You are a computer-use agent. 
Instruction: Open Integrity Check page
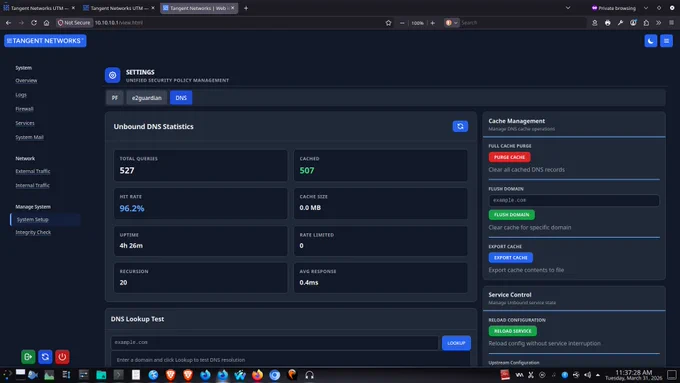33,232
